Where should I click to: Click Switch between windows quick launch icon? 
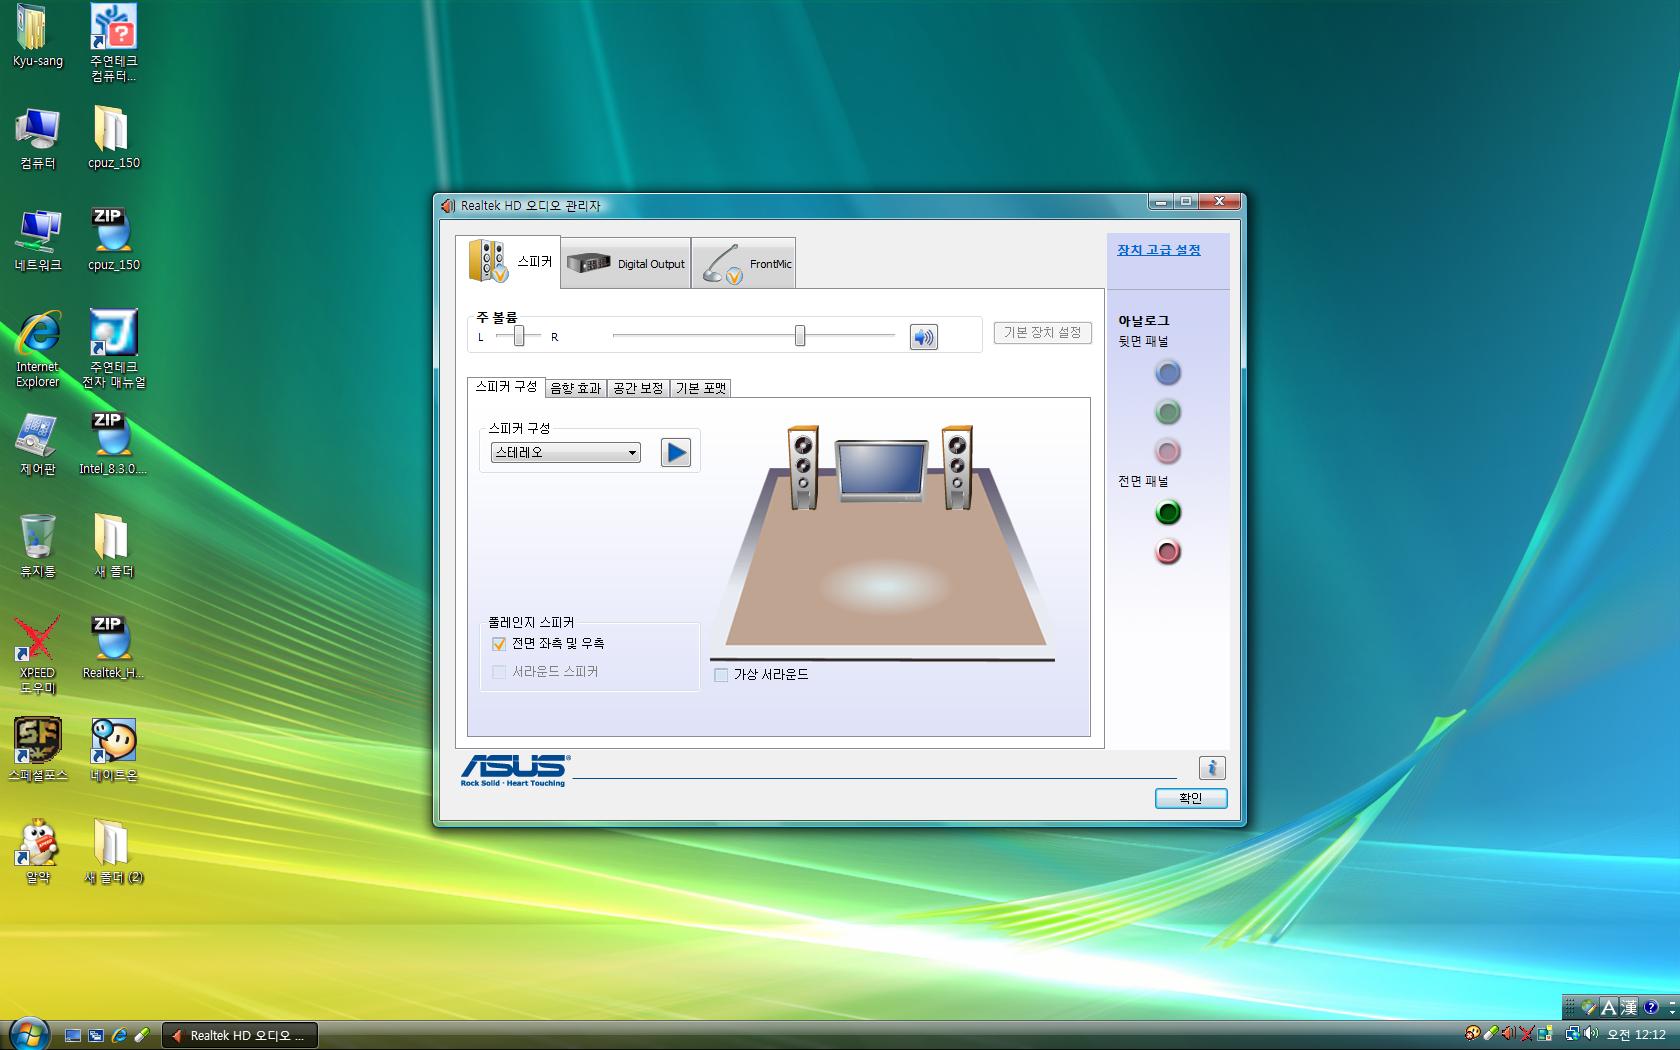point(95,1036)
